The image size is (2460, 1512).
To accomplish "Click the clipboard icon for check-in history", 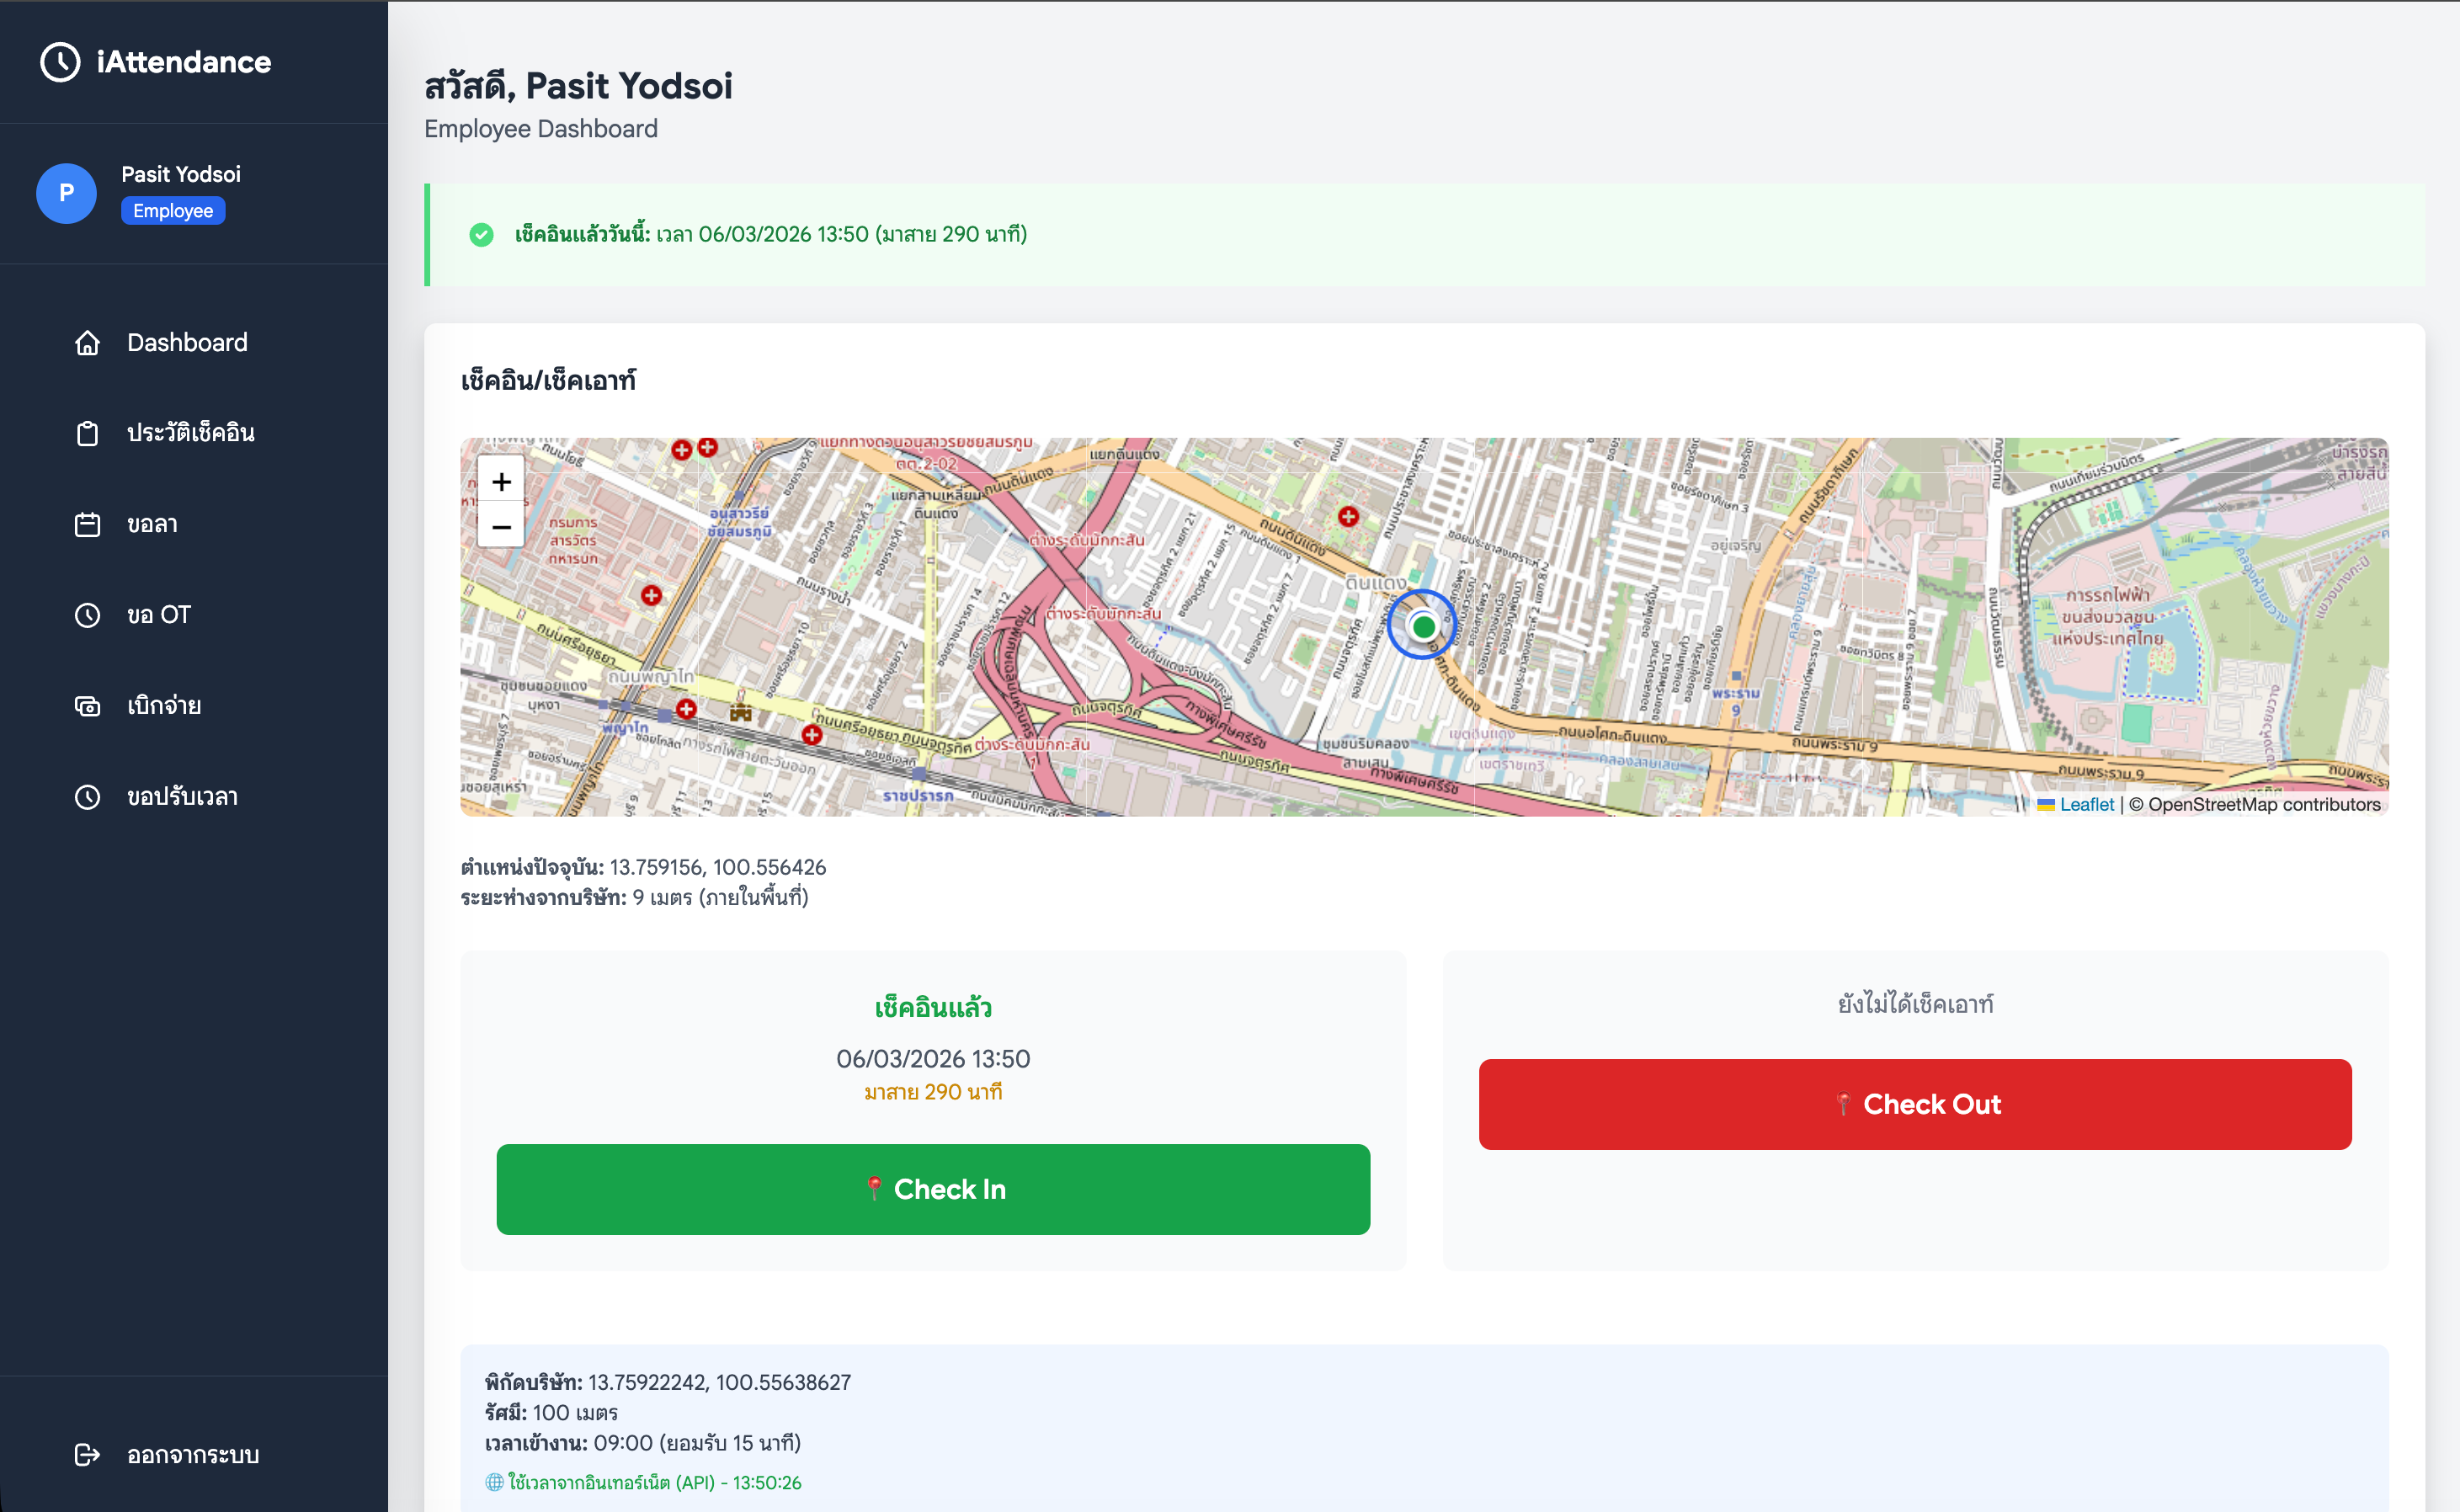I will pyautogui.click(x=87, y=433).
